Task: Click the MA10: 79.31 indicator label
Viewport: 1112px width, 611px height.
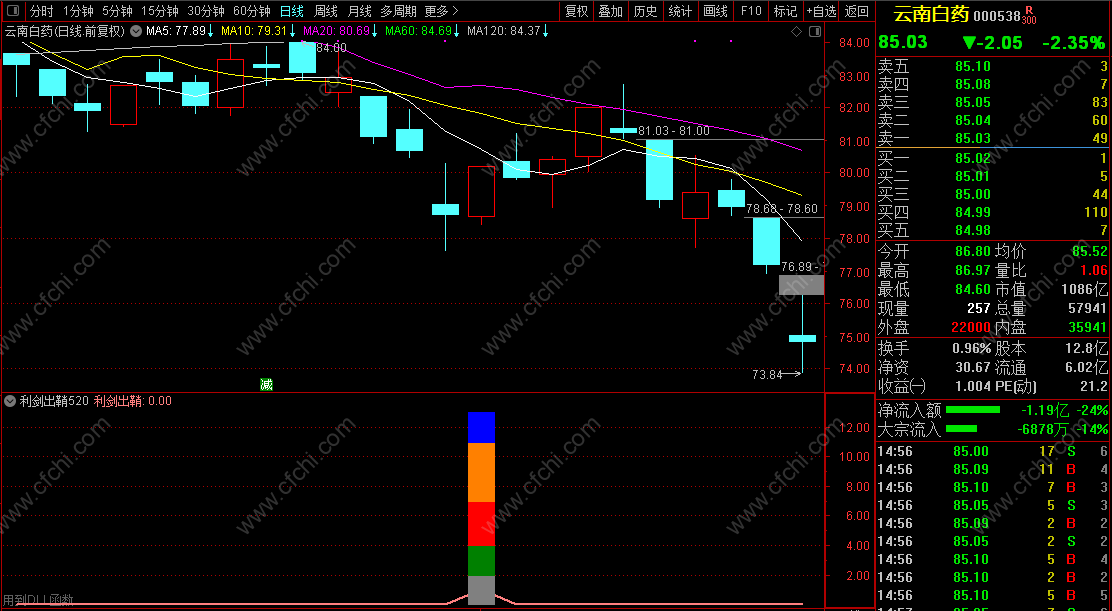Action: pyautogui.click(x=254, y=31)
